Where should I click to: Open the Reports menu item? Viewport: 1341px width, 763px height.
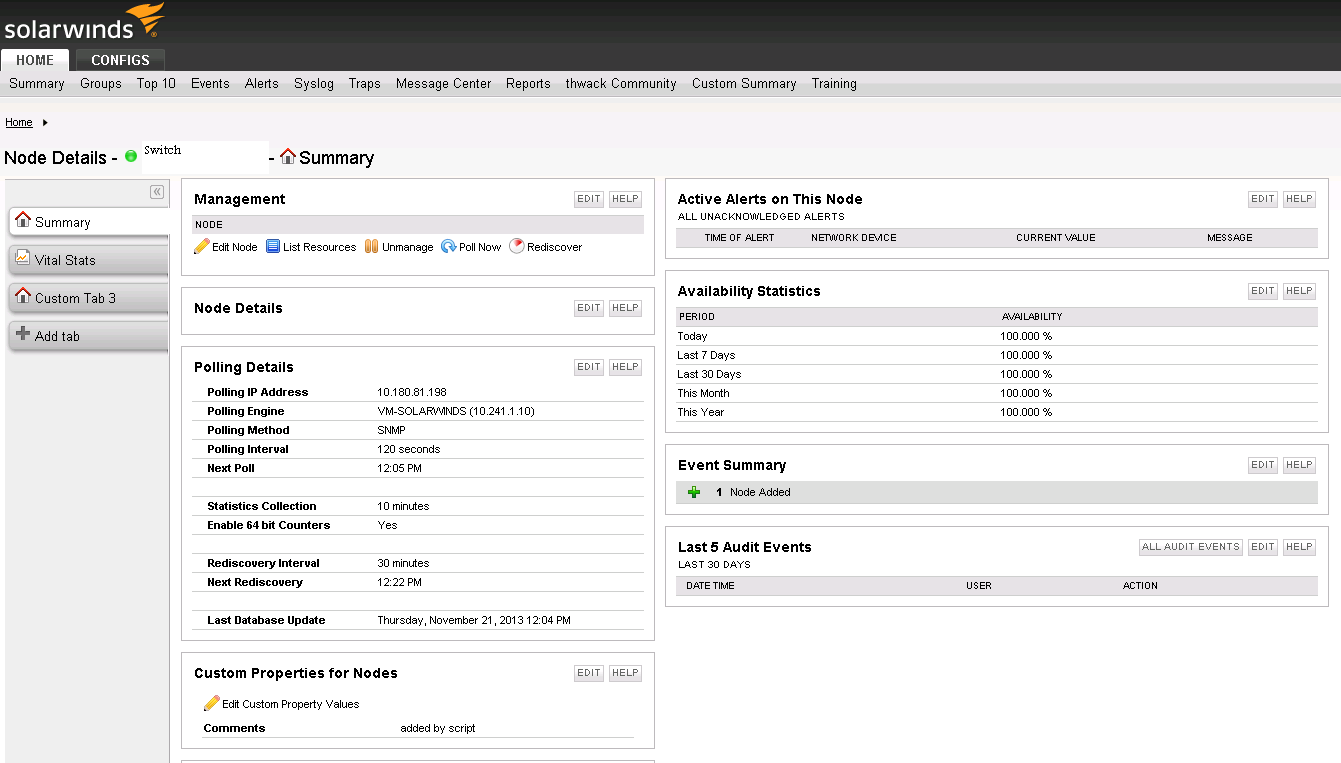[528, 84]
